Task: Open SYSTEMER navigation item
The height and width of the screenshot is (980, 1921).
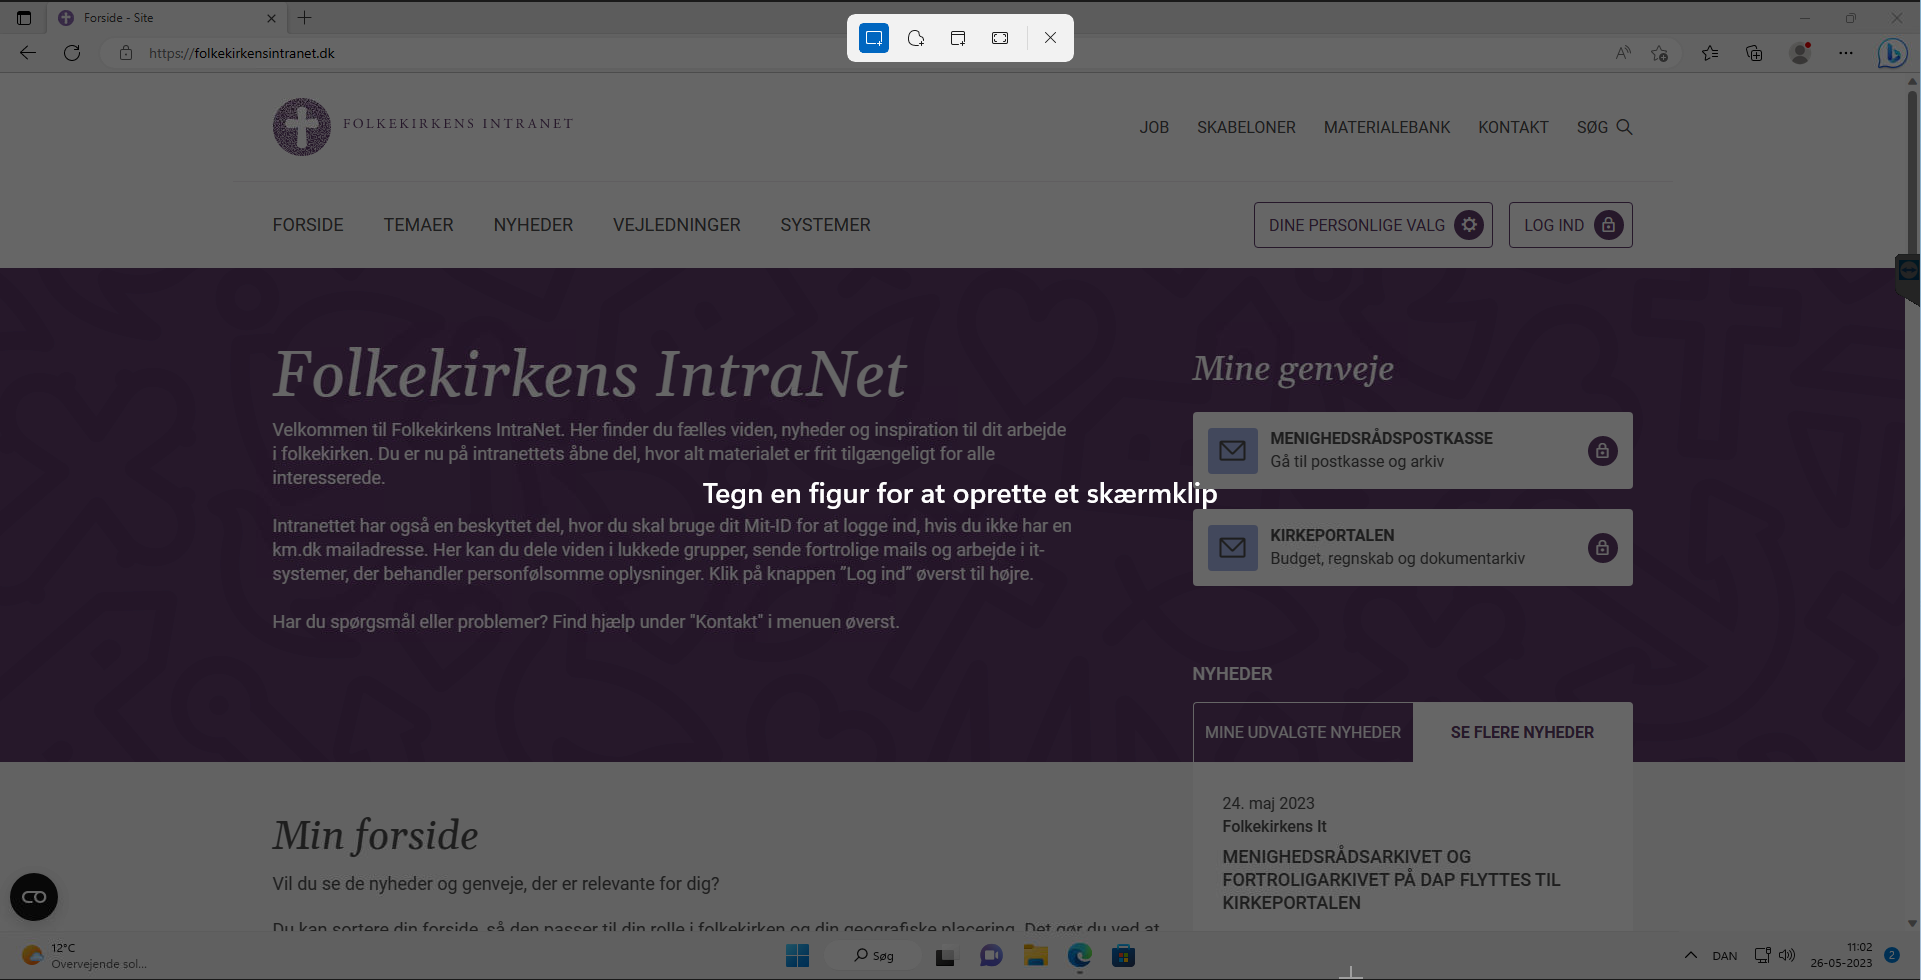Action: 825,225
